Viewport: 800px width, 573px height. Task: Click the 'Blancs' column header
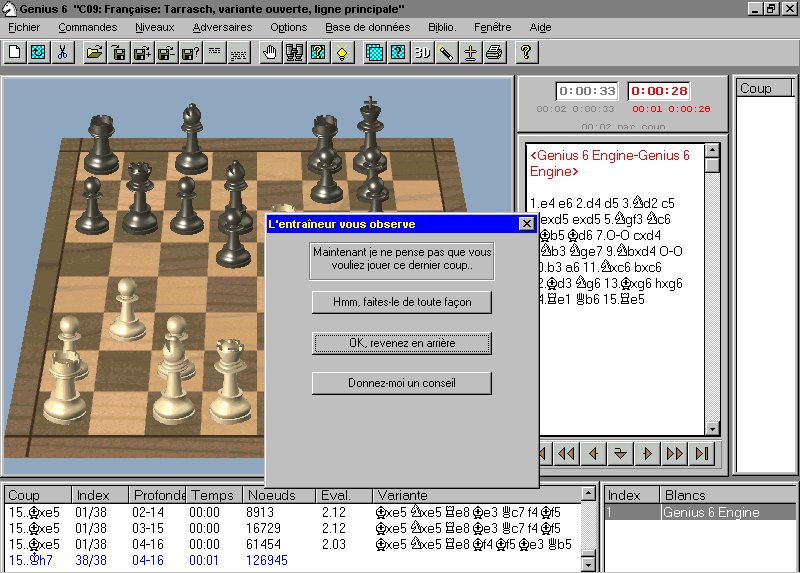pyautogui.click(x=729, y=495)
